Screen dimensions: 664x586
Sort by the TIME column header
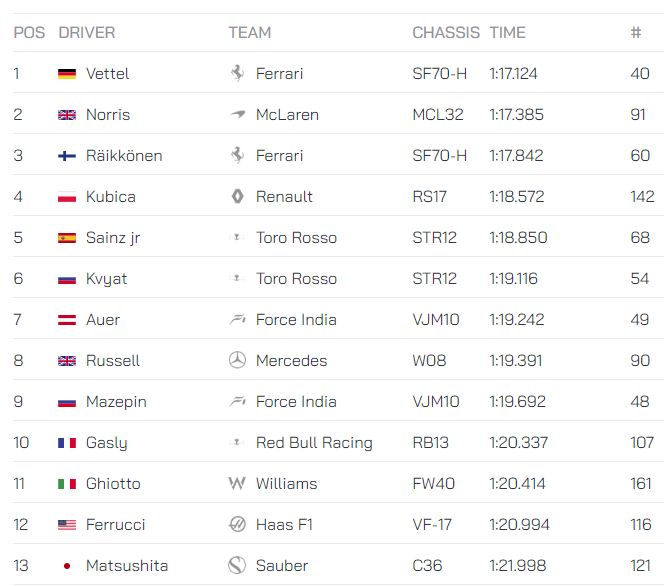coord(507,32)
